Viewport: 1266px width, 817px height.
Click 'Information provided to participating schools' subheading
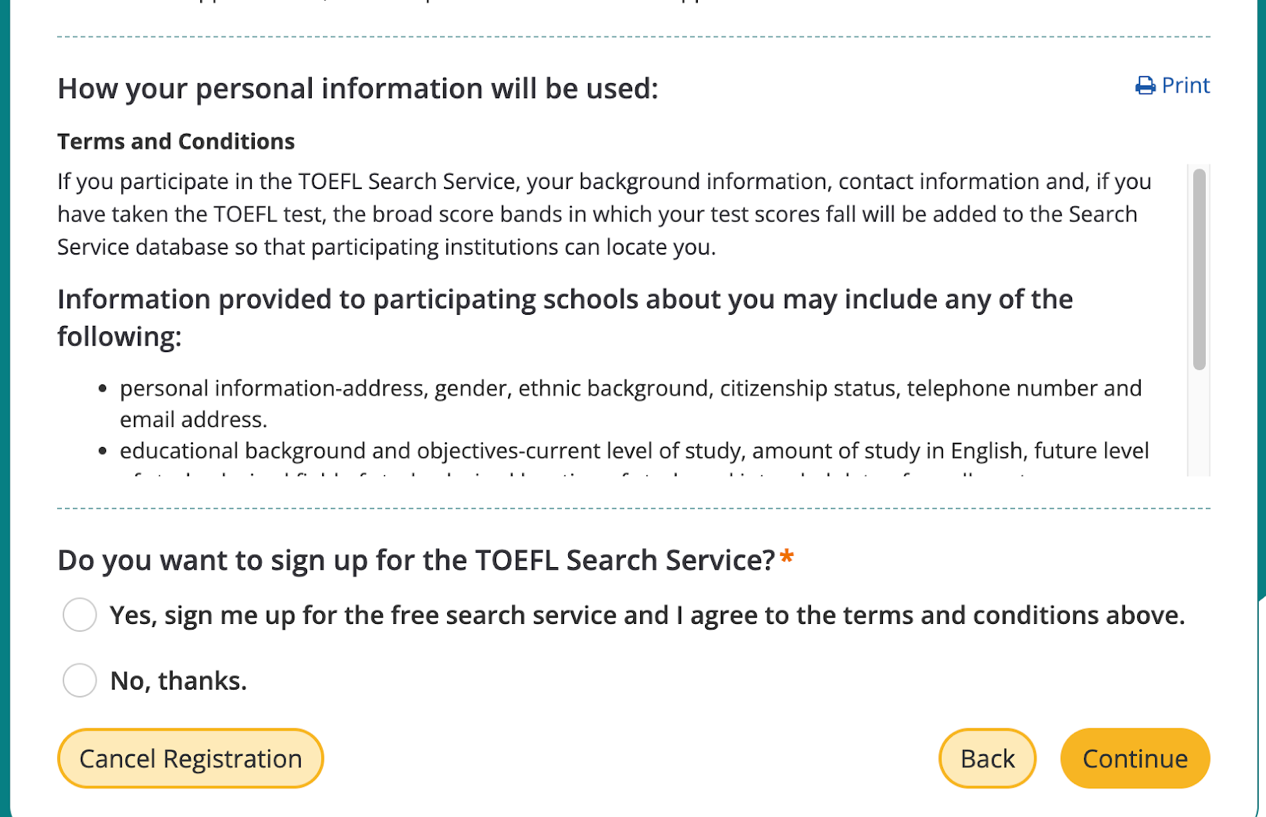pos(565,300)
